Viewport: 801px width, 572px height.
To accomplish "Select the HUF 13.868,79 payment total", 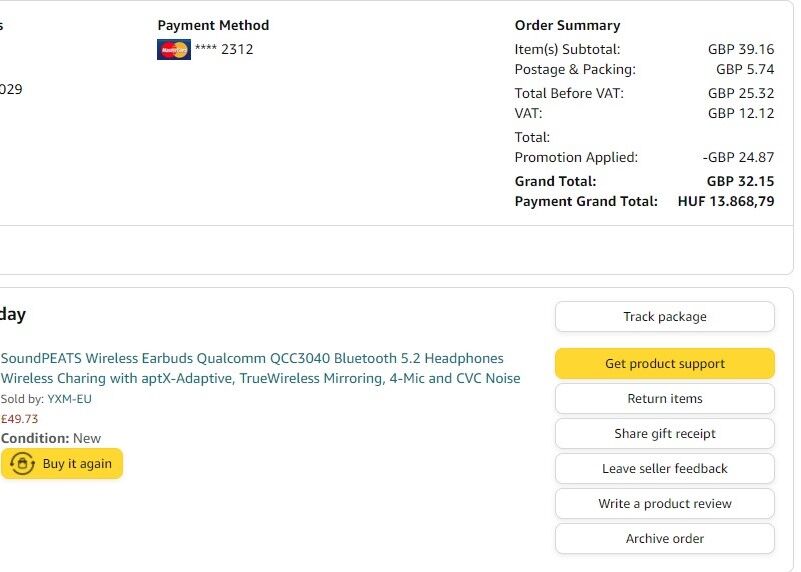I will (x=725, y=202).
